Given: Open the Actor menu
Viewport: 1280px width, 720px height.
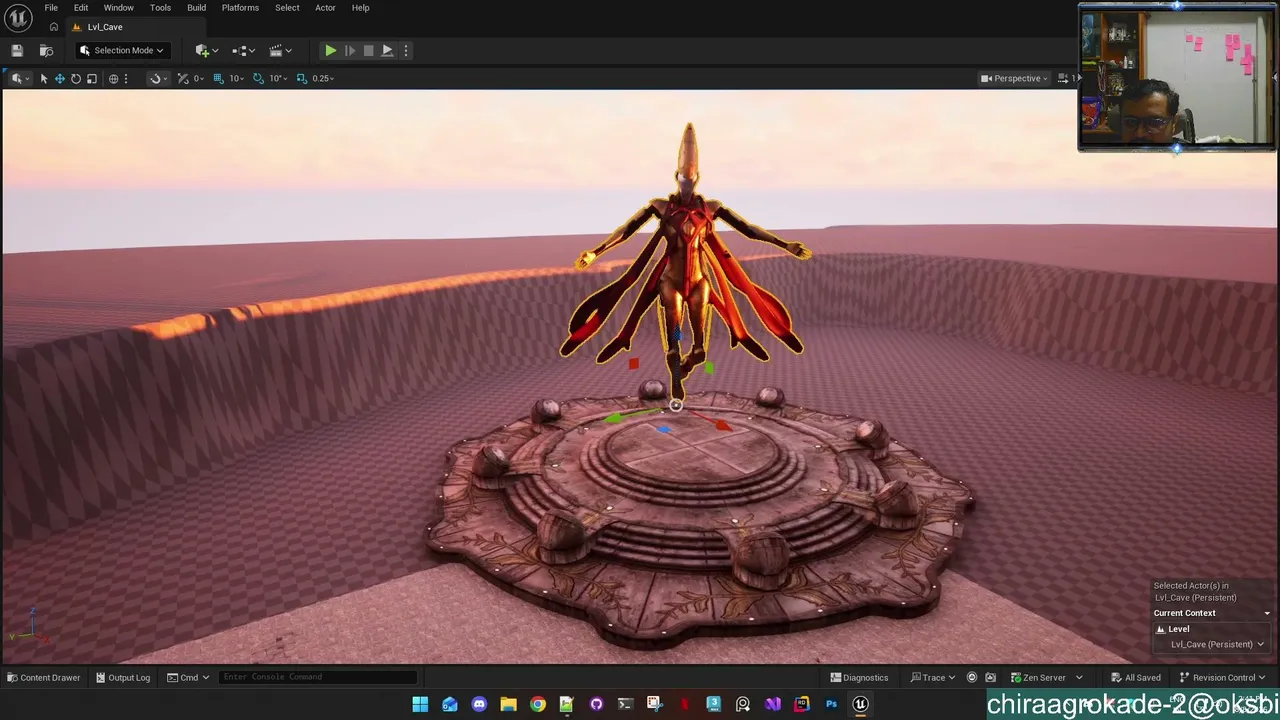Looking at the screenshot, I should 325,7.
